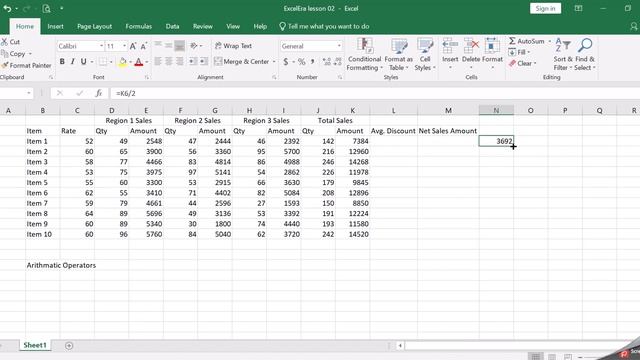The width and height of the screenshot is (640, 360).
Task: Open the Font Color dropdown arrow
Action: tap(147, 62)
